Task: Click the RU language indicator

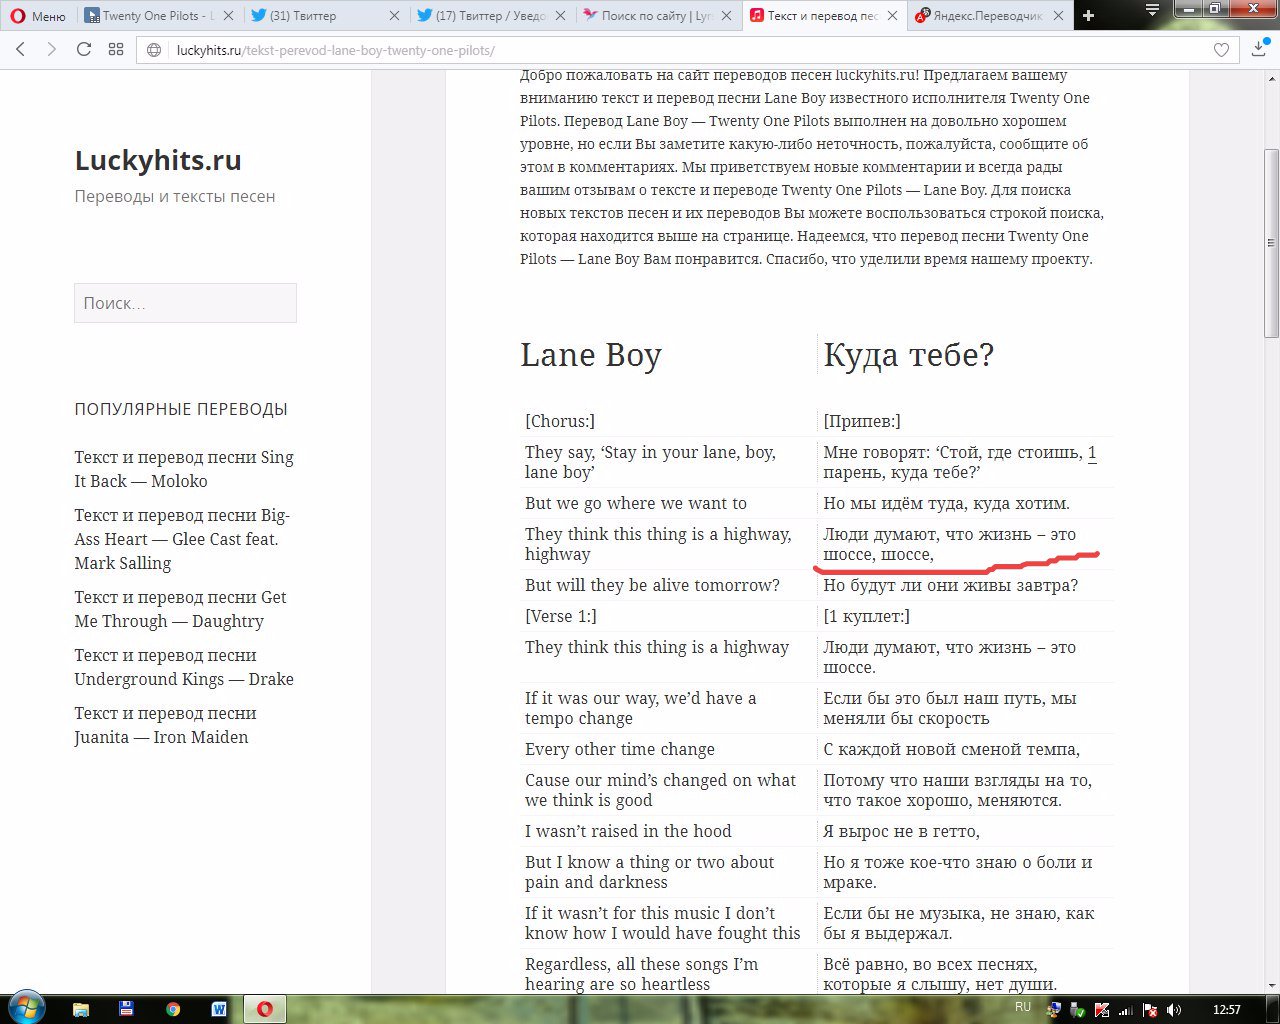Action: tap(1023, 1007)
